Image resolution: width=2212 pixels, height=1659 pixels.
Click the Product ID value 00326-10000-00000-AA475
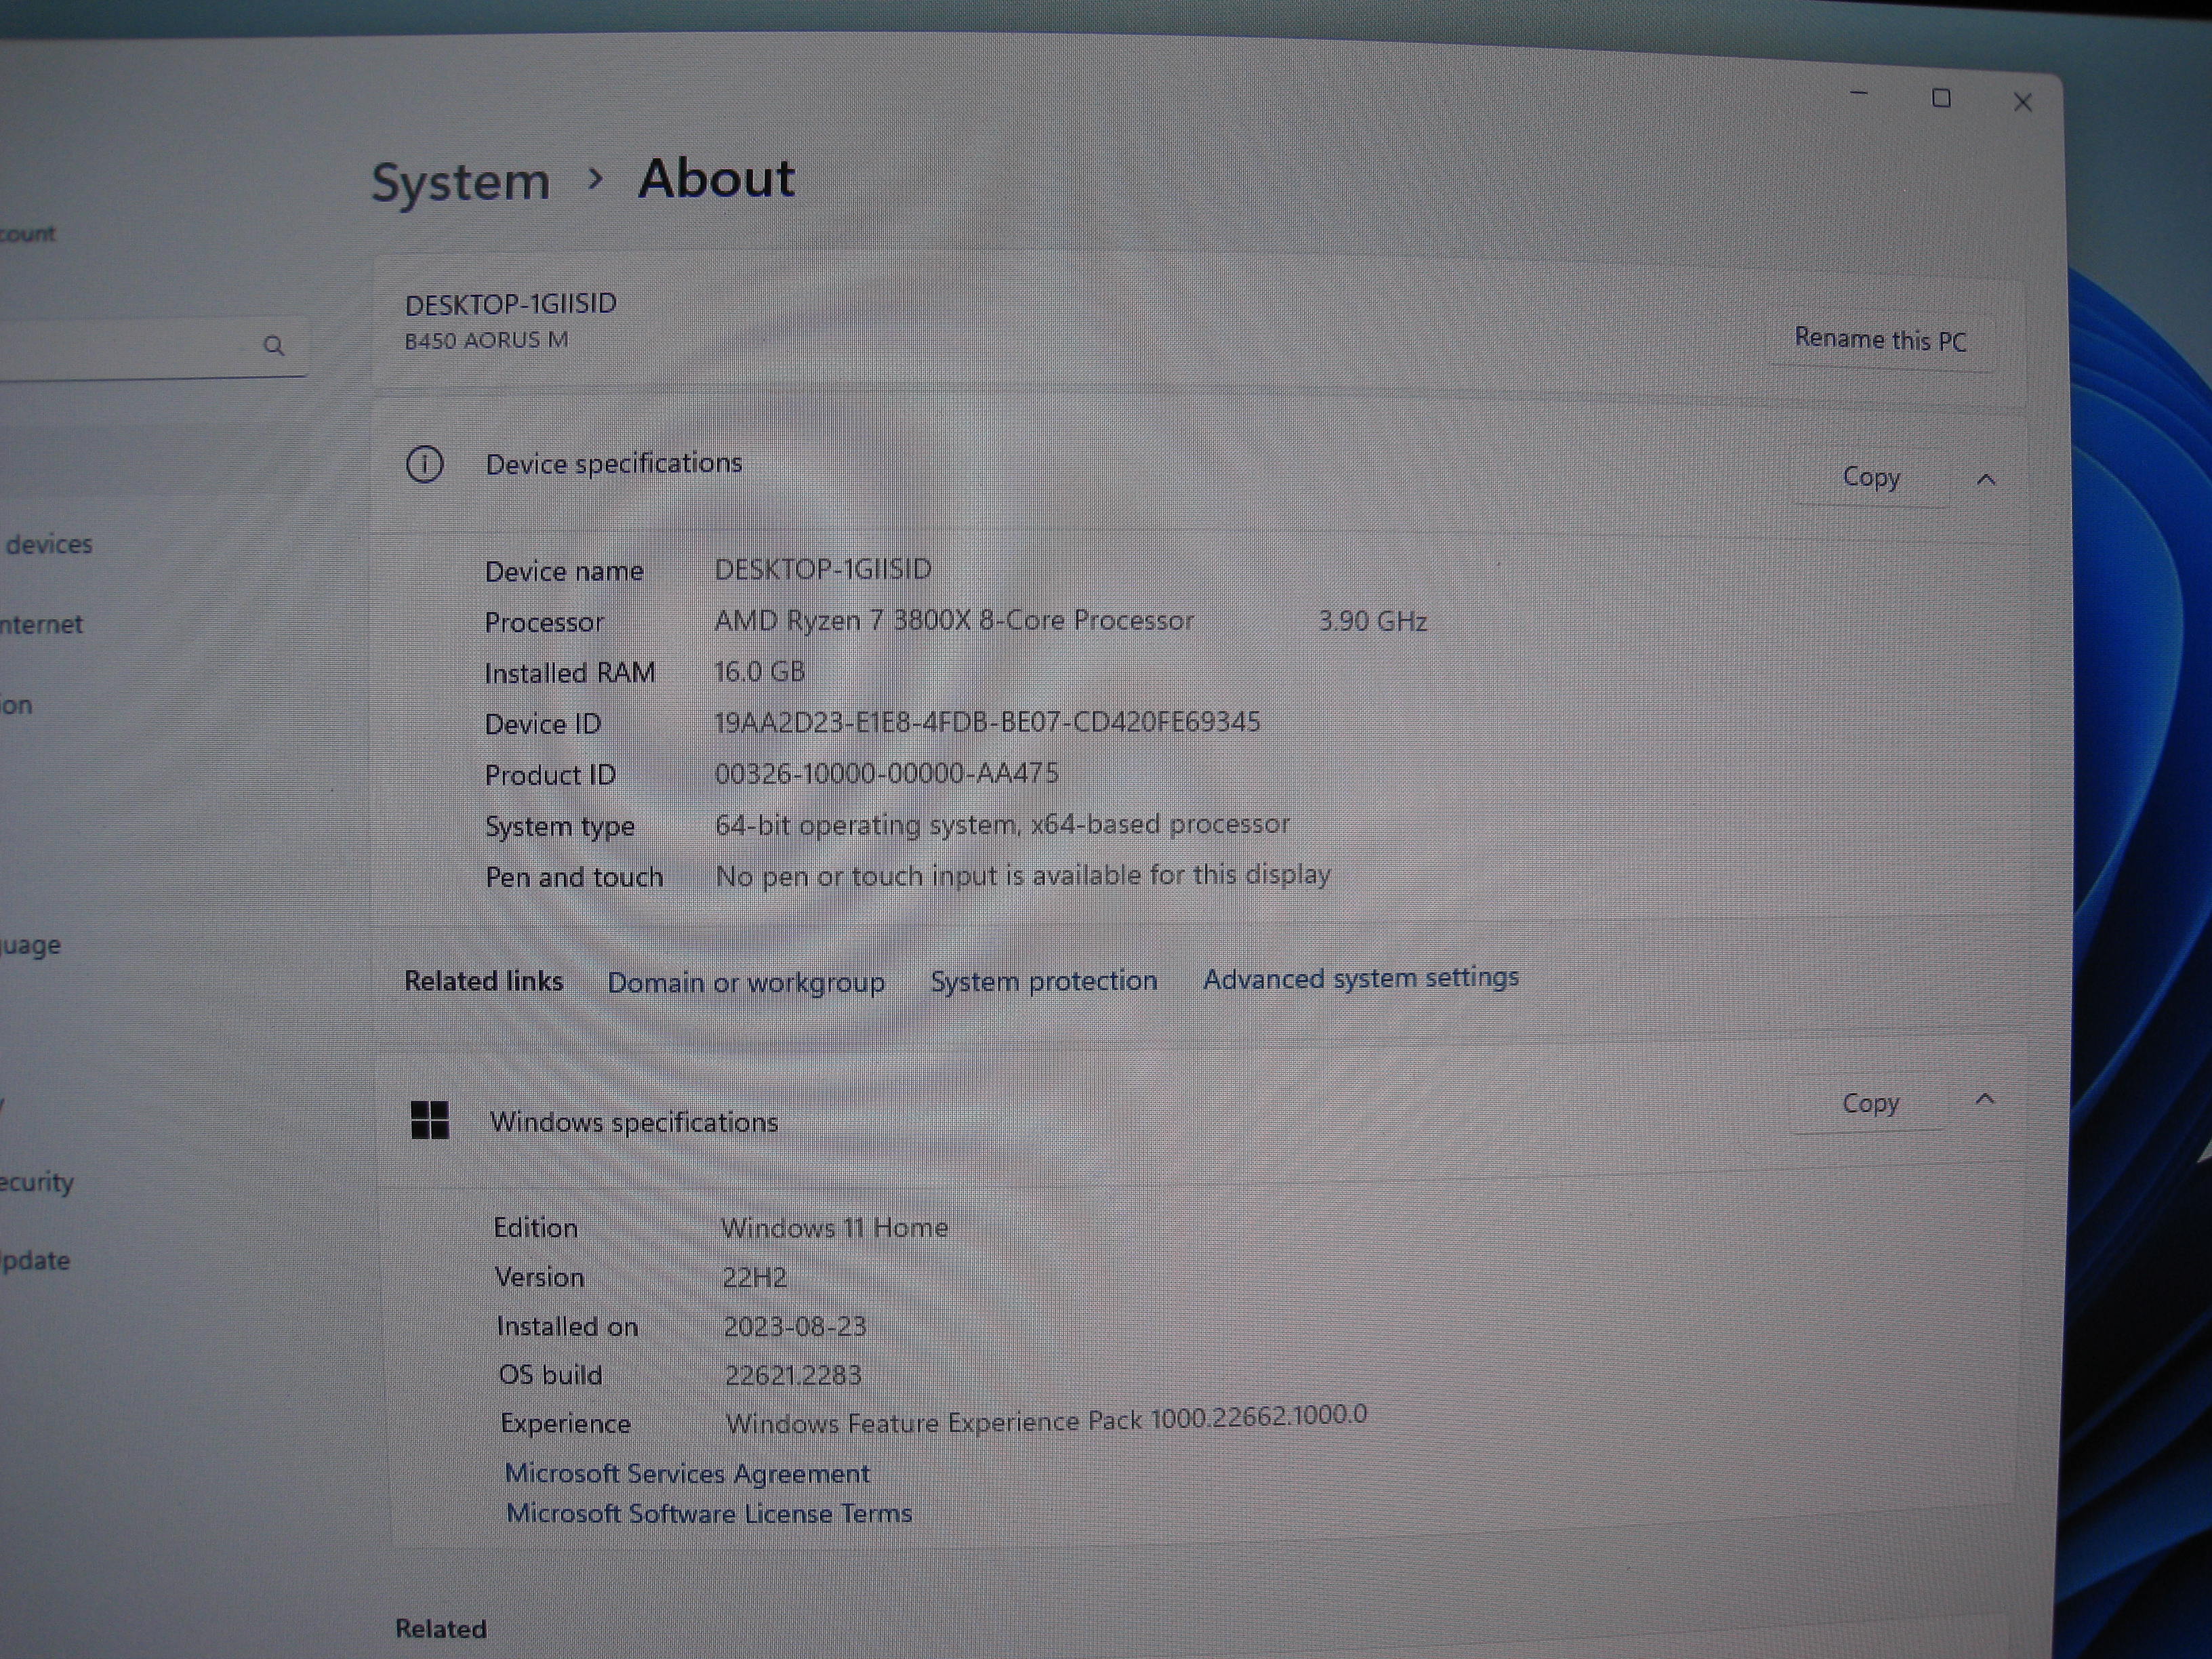pos(886,773)
